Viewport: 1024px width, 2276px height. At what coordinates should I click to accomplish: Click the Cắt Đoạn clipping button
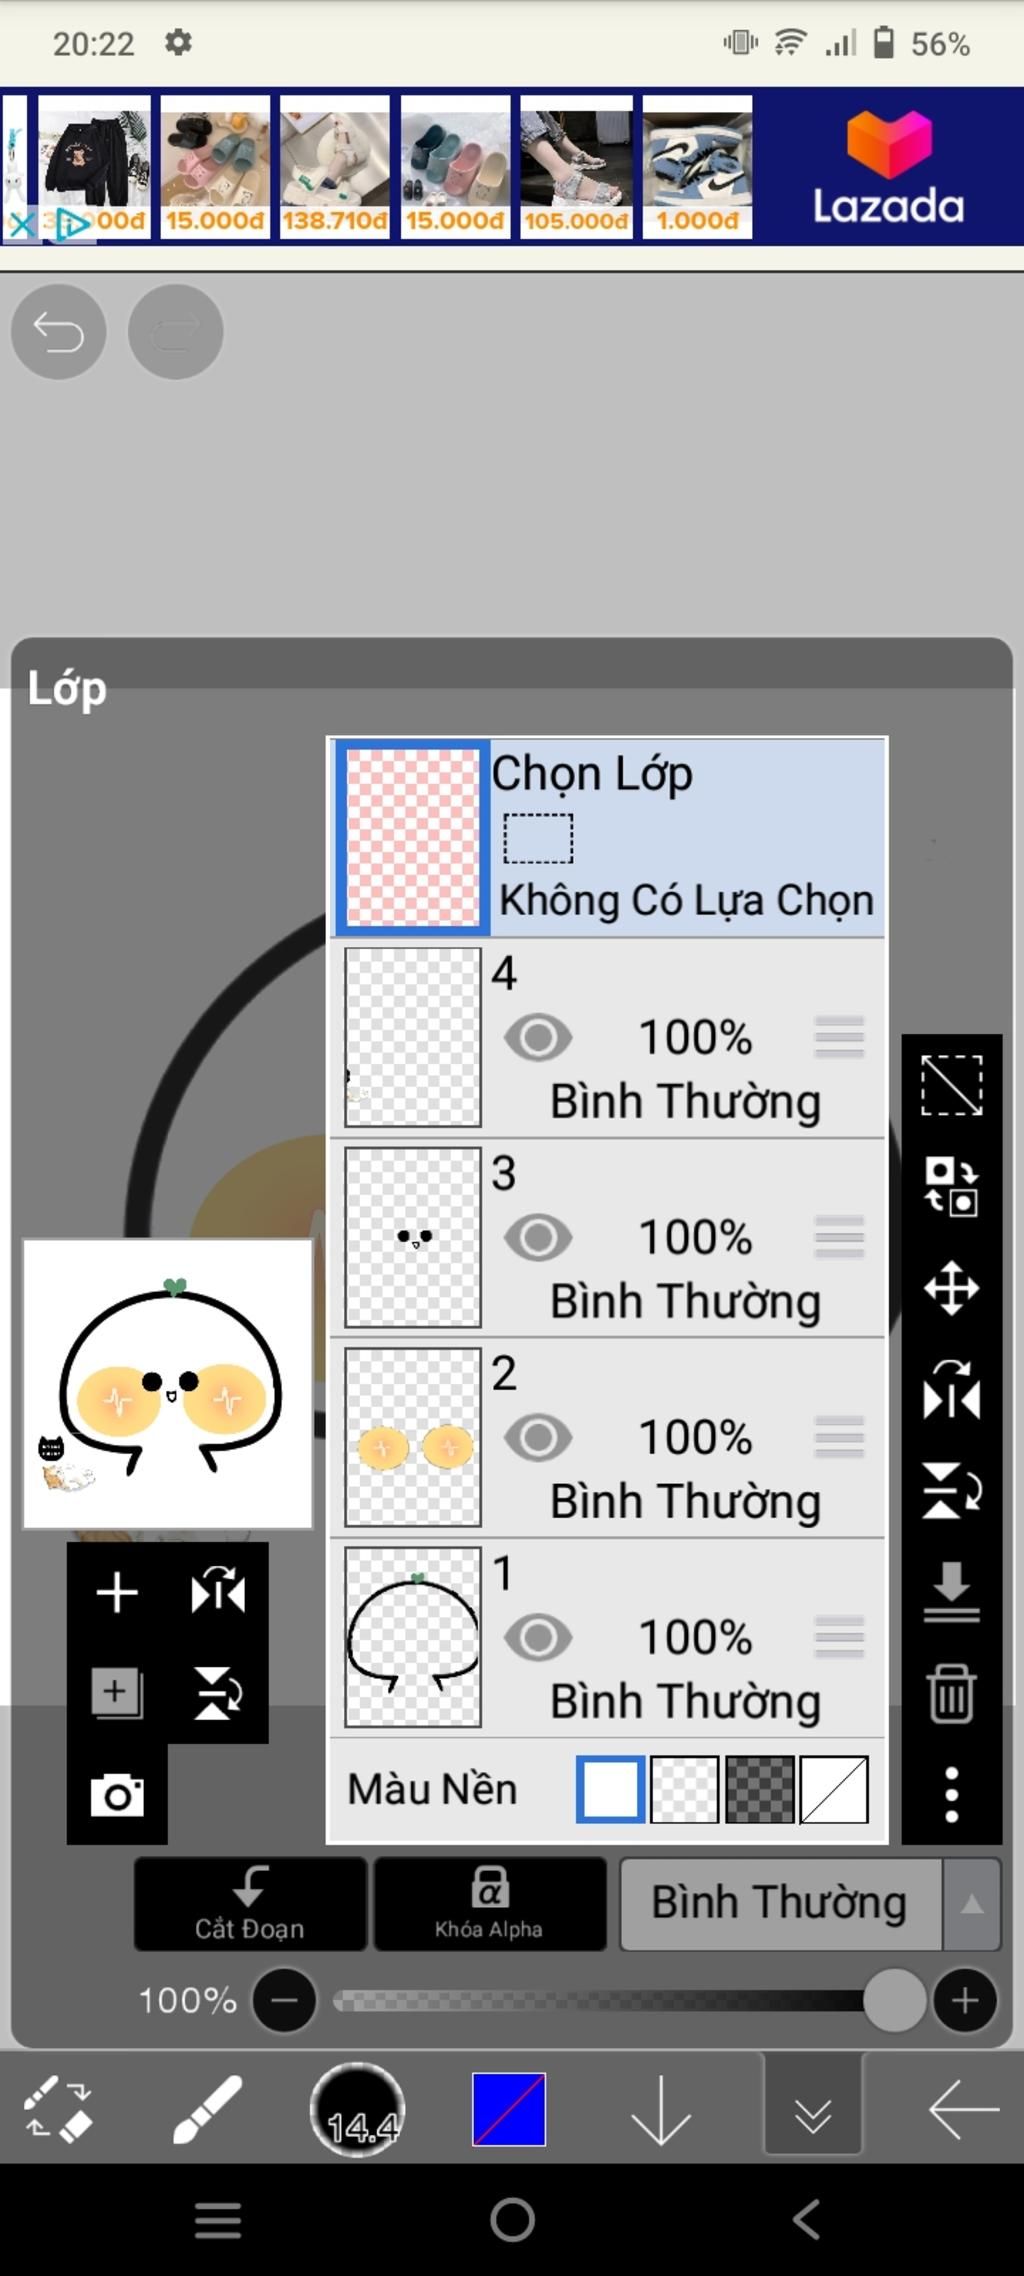[250, 1905]
